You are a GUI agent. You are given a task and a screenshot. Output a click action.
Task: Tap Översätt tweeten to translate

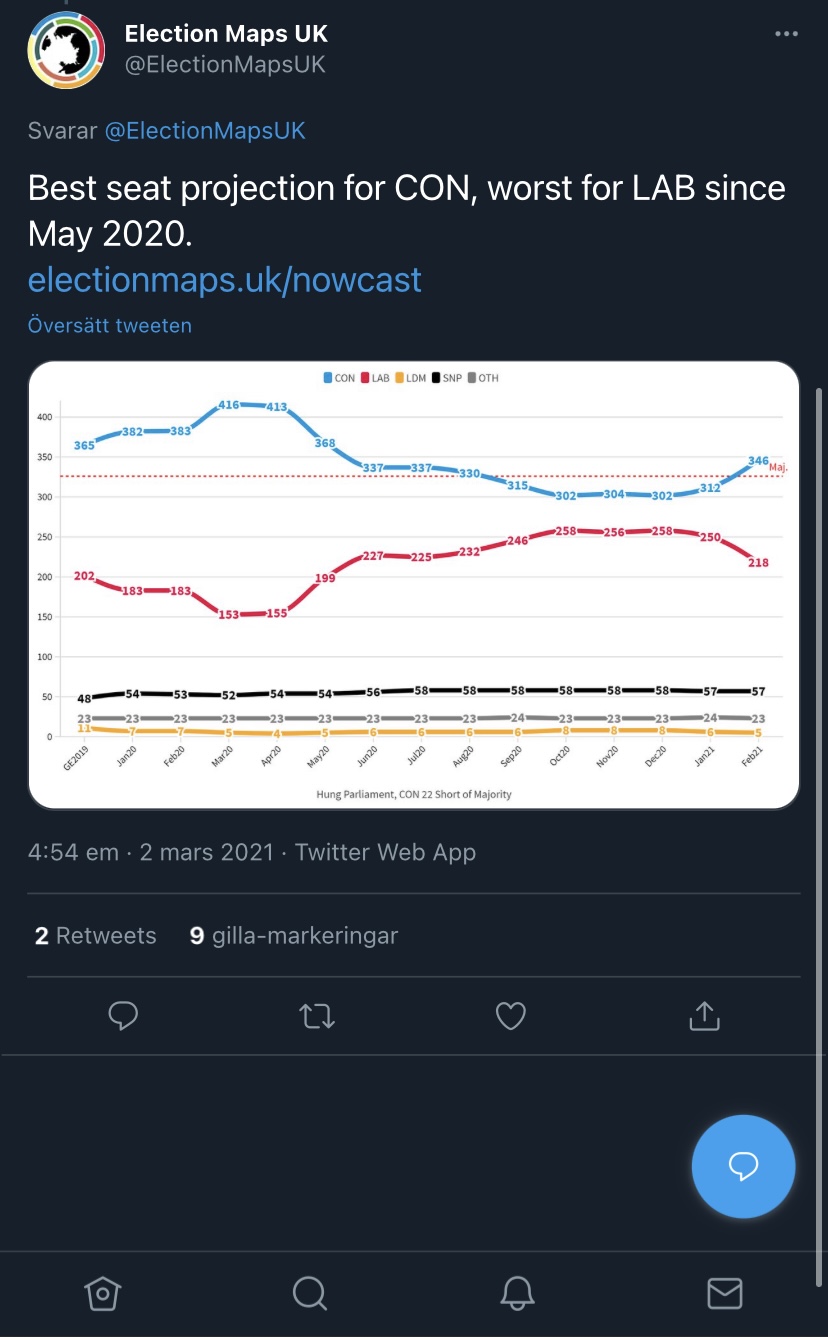tap(110, 325)
